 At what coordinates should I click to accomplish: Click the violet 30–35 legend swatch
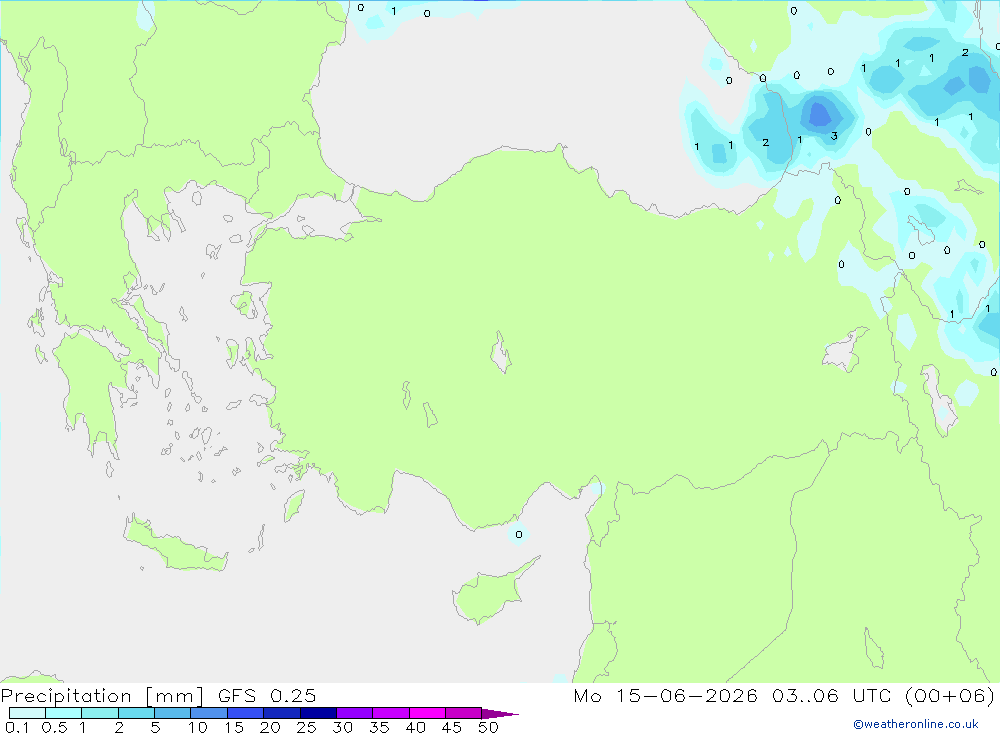[355, 713]
